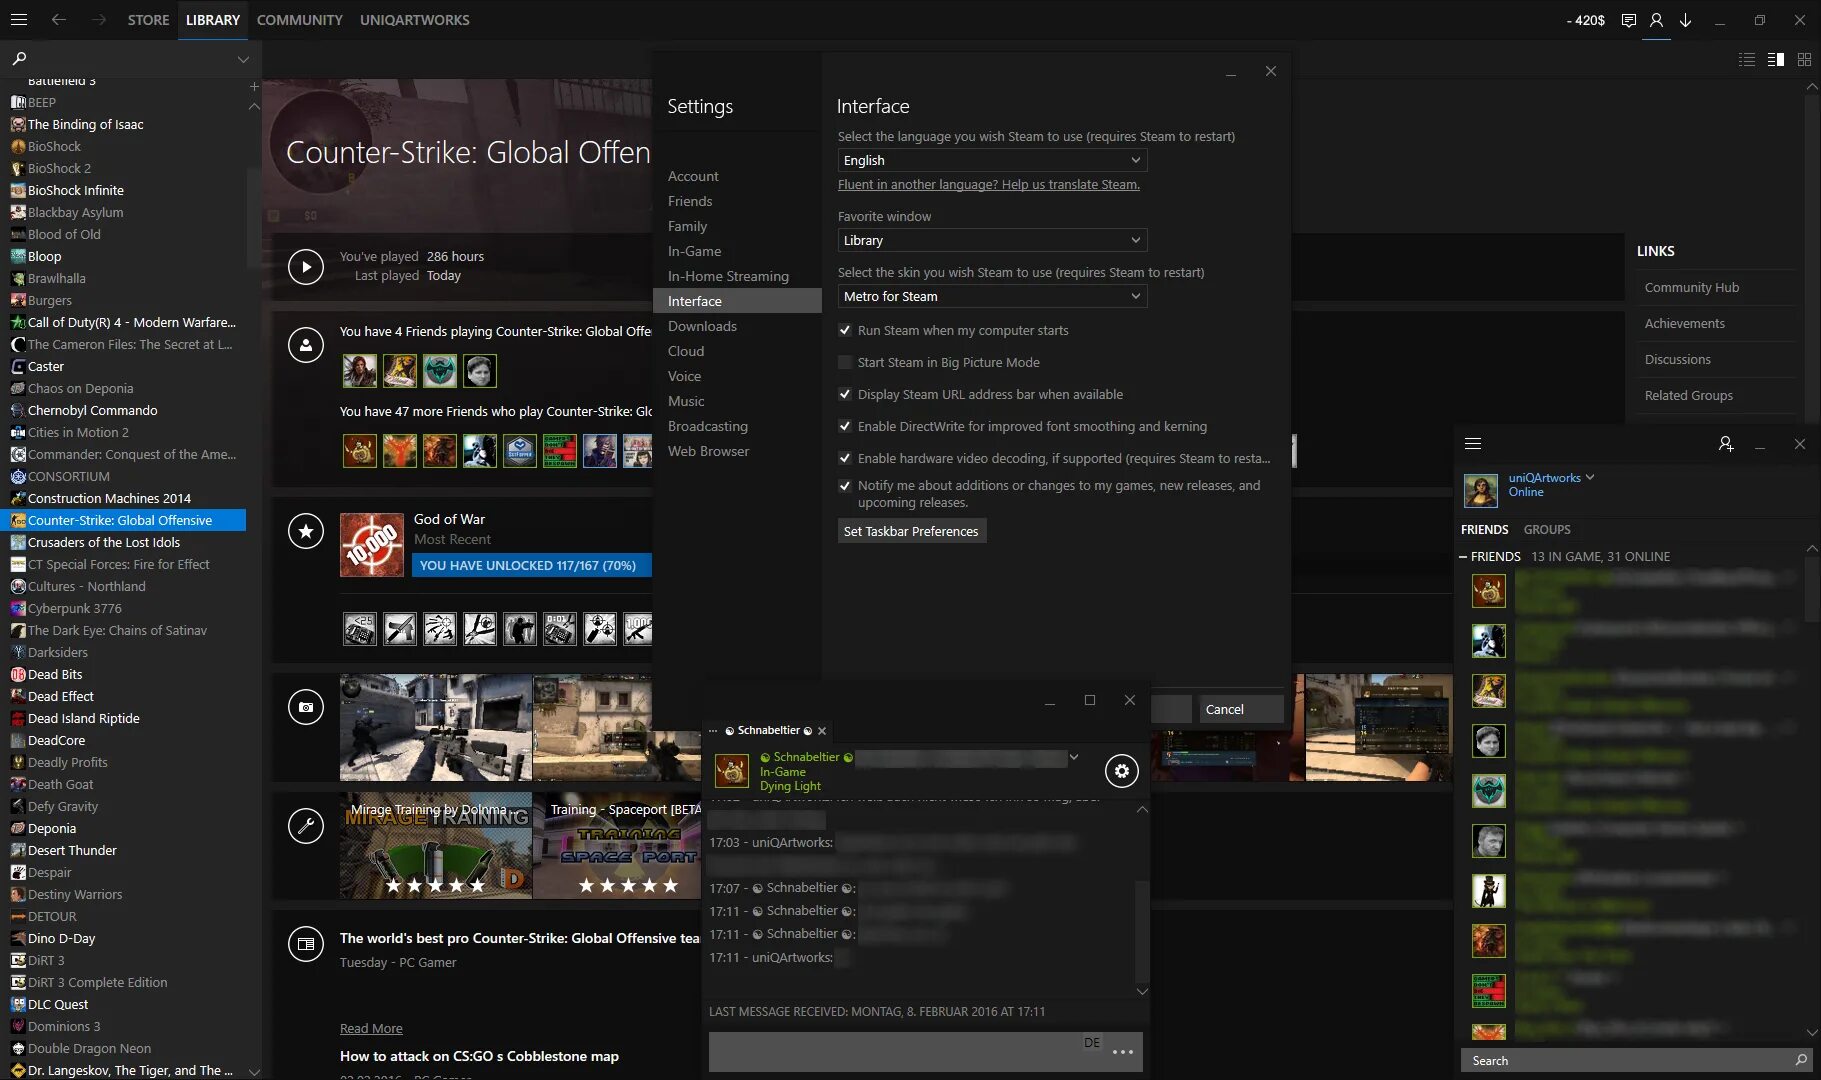
Task: Open the wallet balance - 420$ menu
Action: click(1585, 20)
